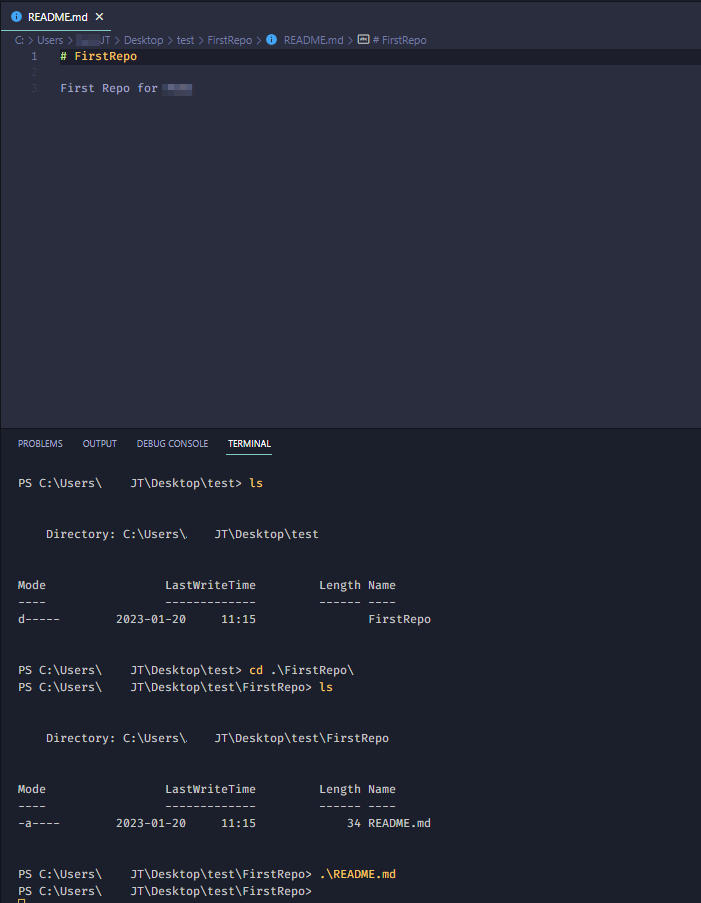Switch to the OUTPUT panel tab
This screenshot has height=903, width=701.
click(100, 443)
